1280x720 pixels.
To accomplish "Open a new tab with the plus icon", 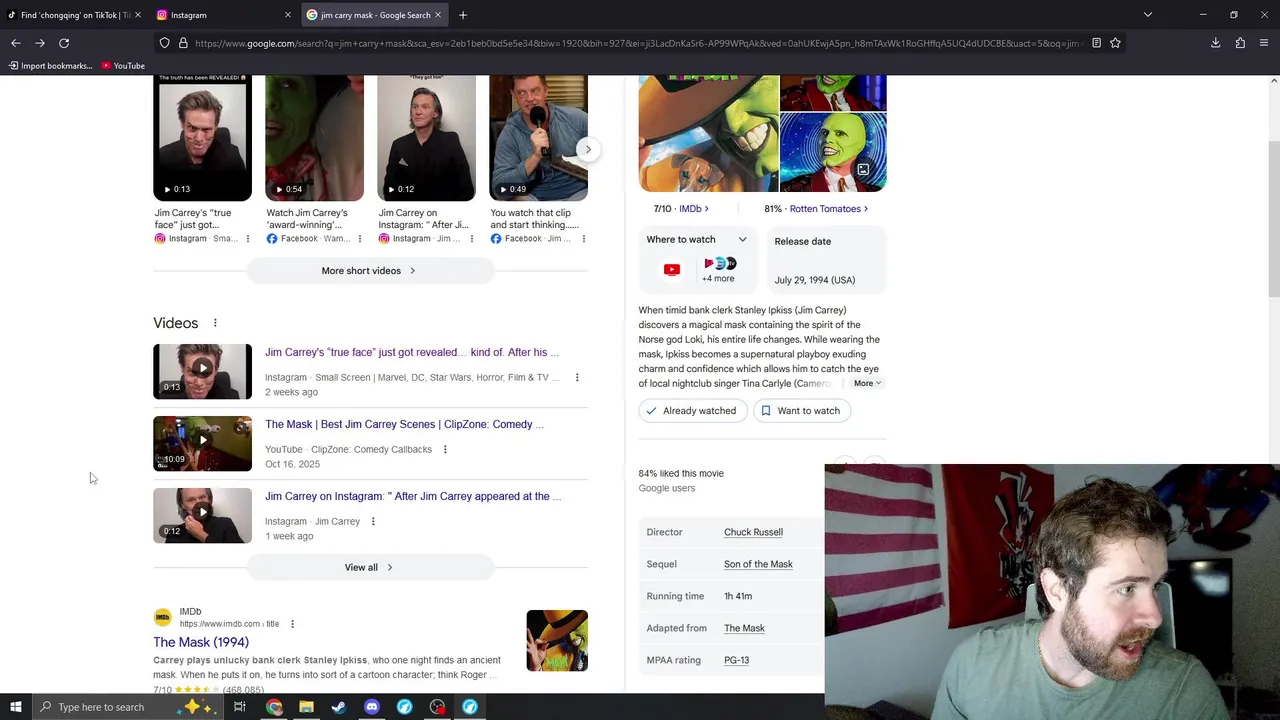I will click(x=462, y=15).
